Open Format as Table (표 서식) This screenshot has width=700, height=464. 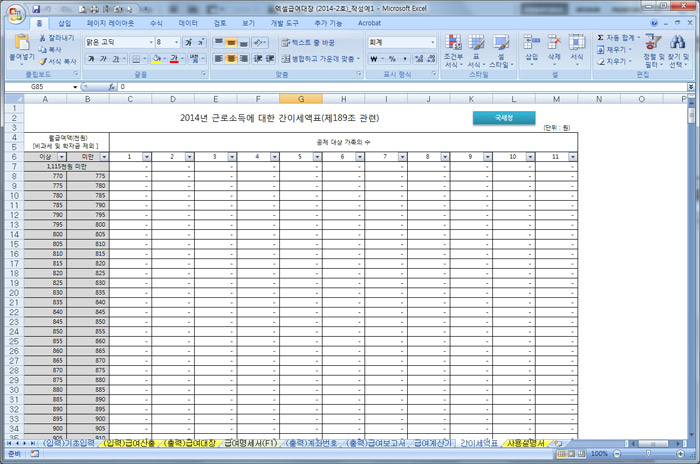click(x=476, y=51)
